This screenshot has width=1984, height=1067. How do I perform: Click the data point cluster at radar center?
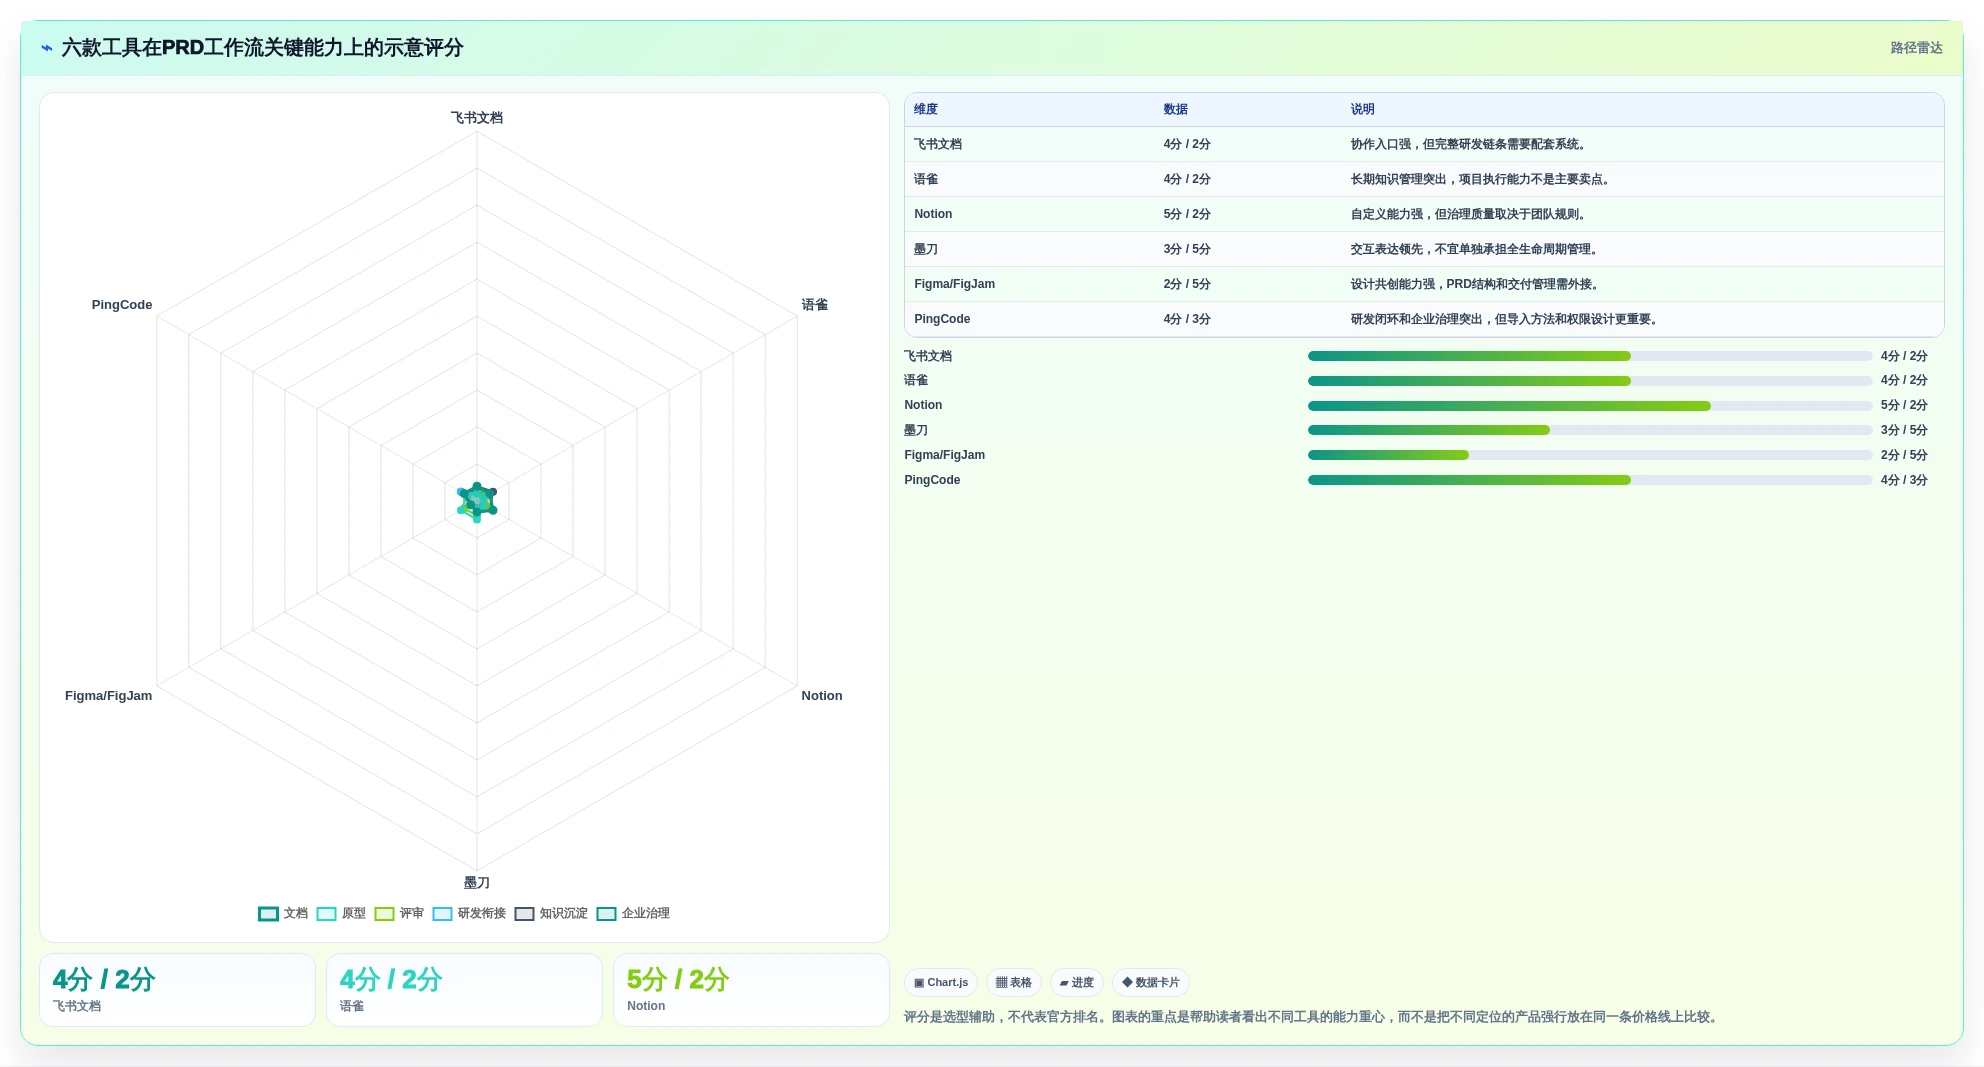pos(477,502)
